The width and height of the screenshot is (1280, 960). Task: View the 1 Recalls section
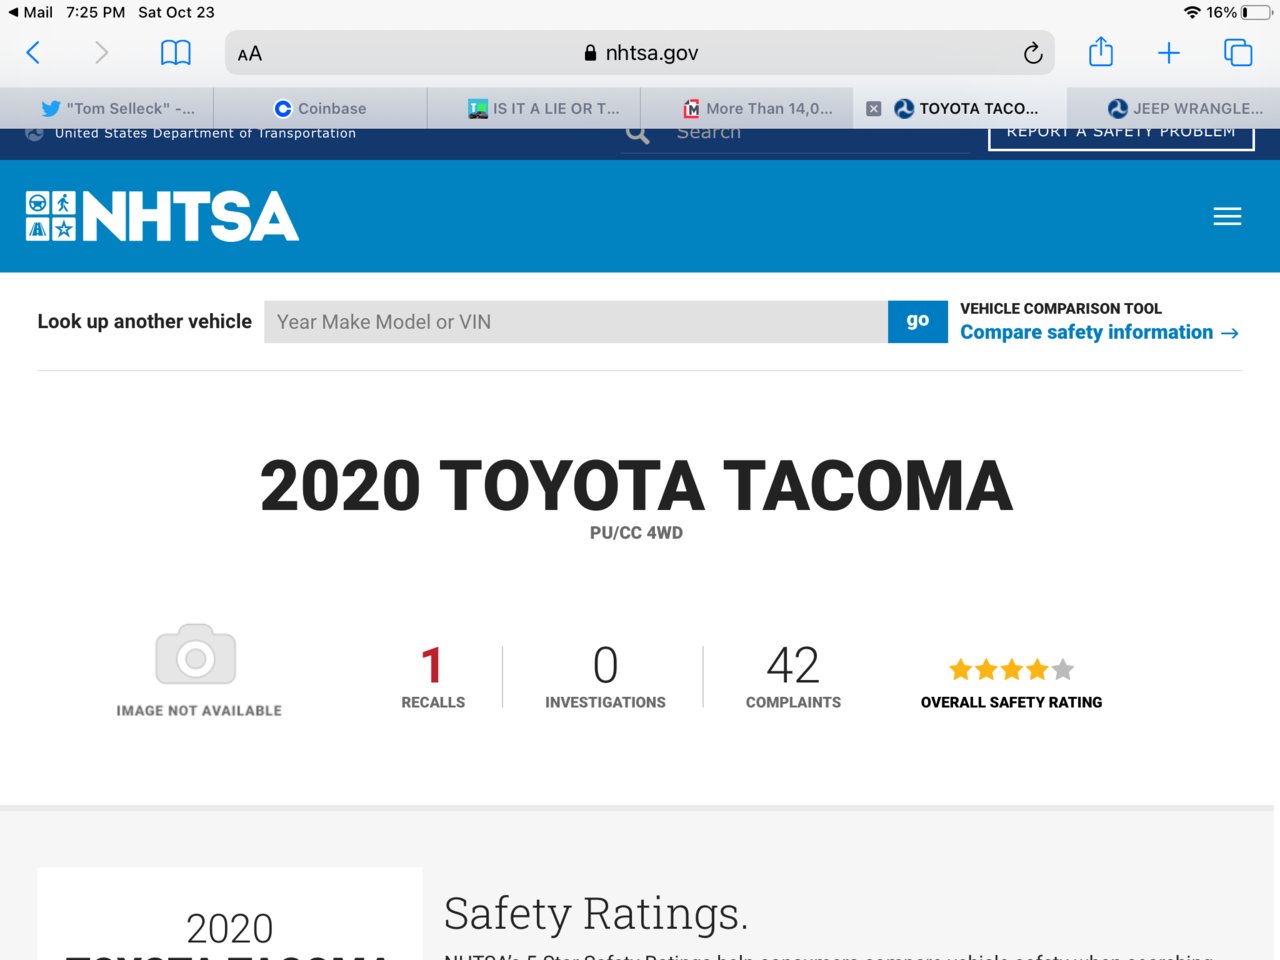[433, 677]
